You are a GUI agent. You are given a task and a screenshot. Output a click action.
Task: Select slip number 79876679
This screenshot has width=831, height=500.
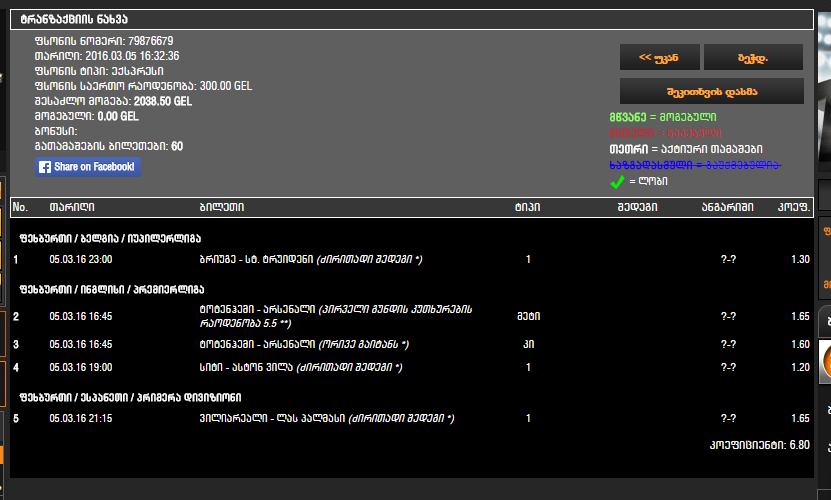(x=151, y=41)
